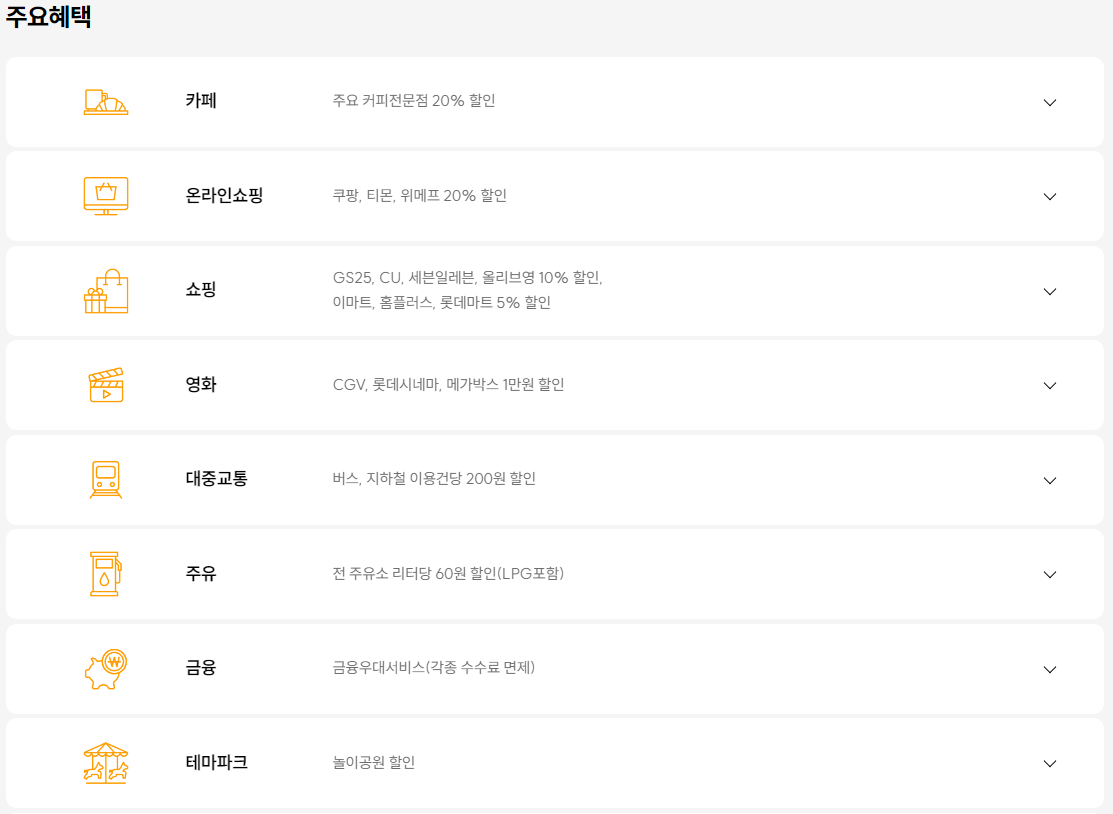Open the 금융 benefits chevron

coord(1050,669)
